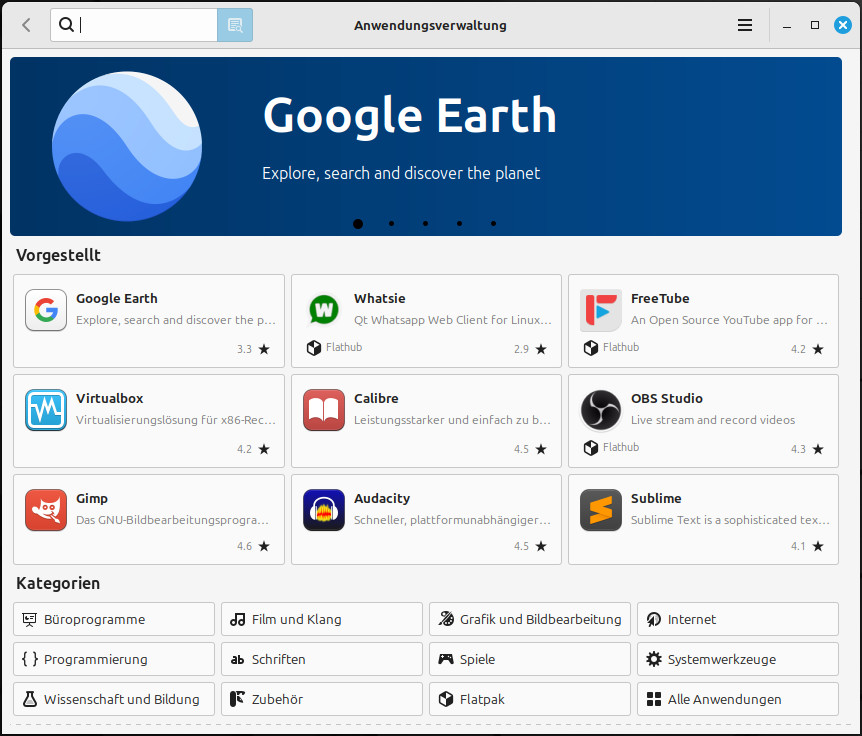Click the Vorgestellt section heading

(x=58, y=255)
